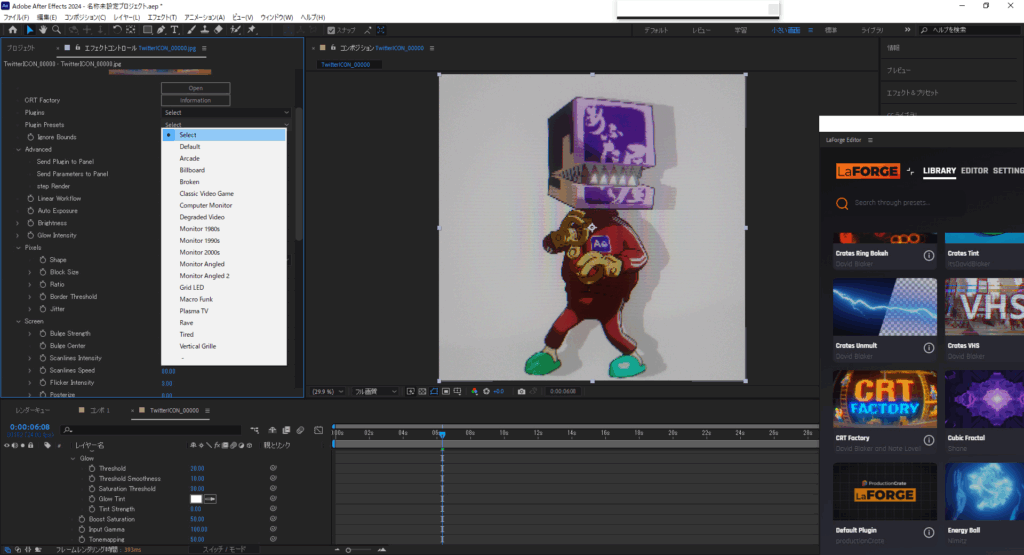The image size is (1024, 555).
Task: Toggle stopwatch for Ignore Bounds
Action: [31, 137]
